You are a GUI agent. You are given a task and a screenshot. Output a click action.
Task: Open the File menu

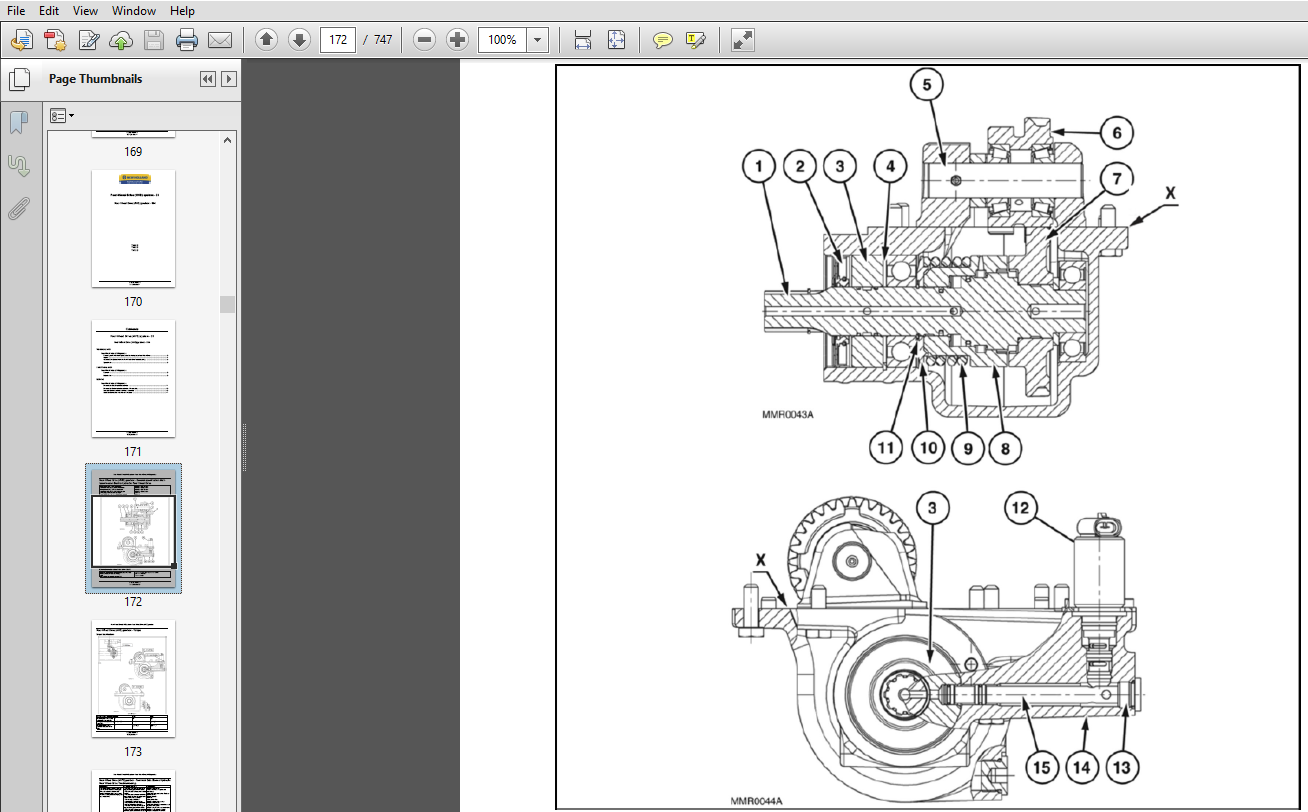point(16,10)
